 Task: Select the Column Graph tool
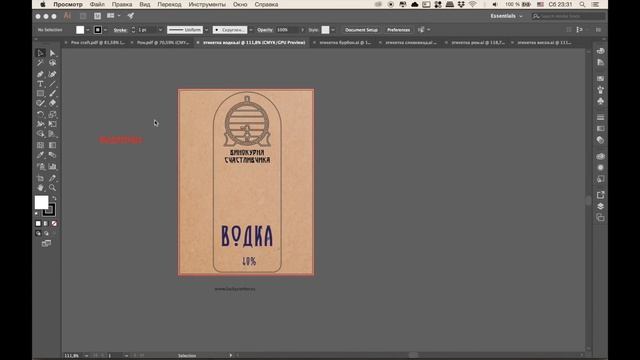click(52, 167)
